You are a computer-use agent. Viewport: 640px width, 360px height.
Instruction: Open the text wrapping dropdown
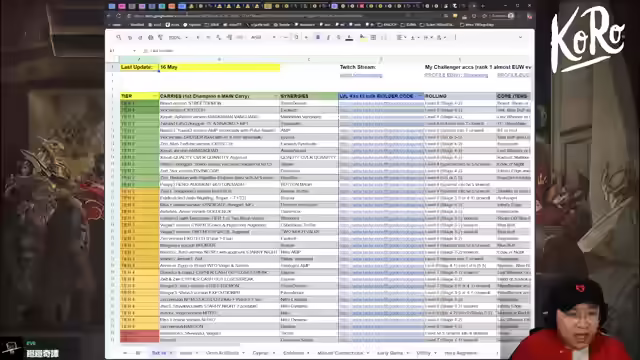tap(427, 38)
